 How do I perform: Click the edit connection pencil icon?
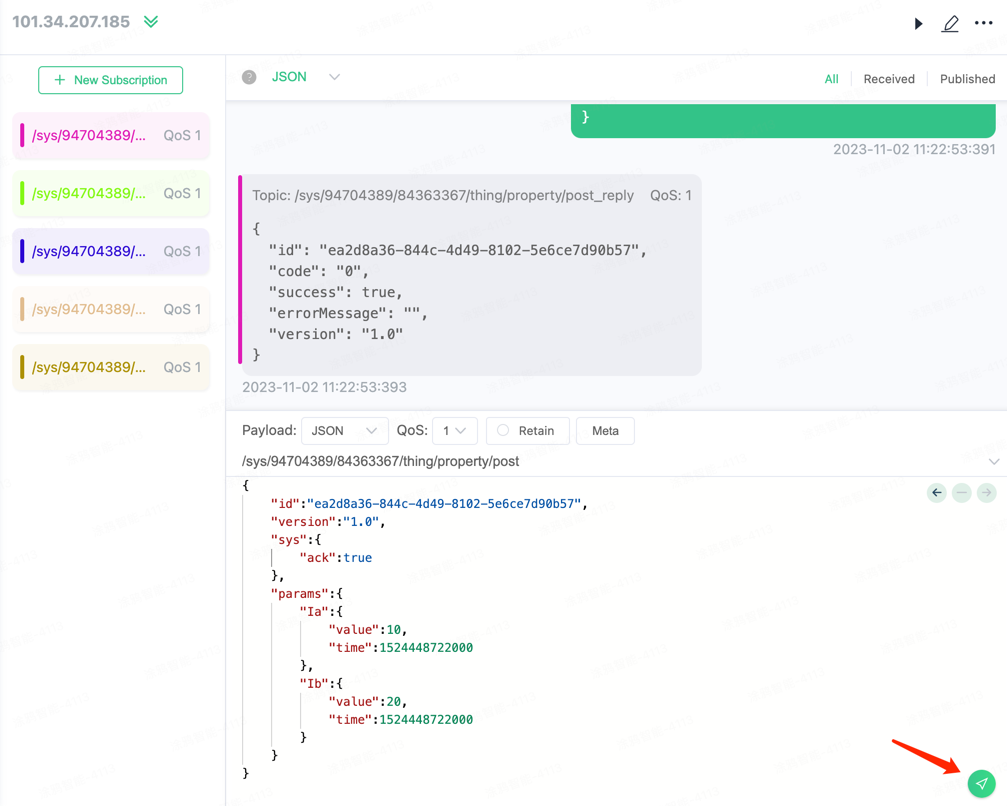coord(950,23)
